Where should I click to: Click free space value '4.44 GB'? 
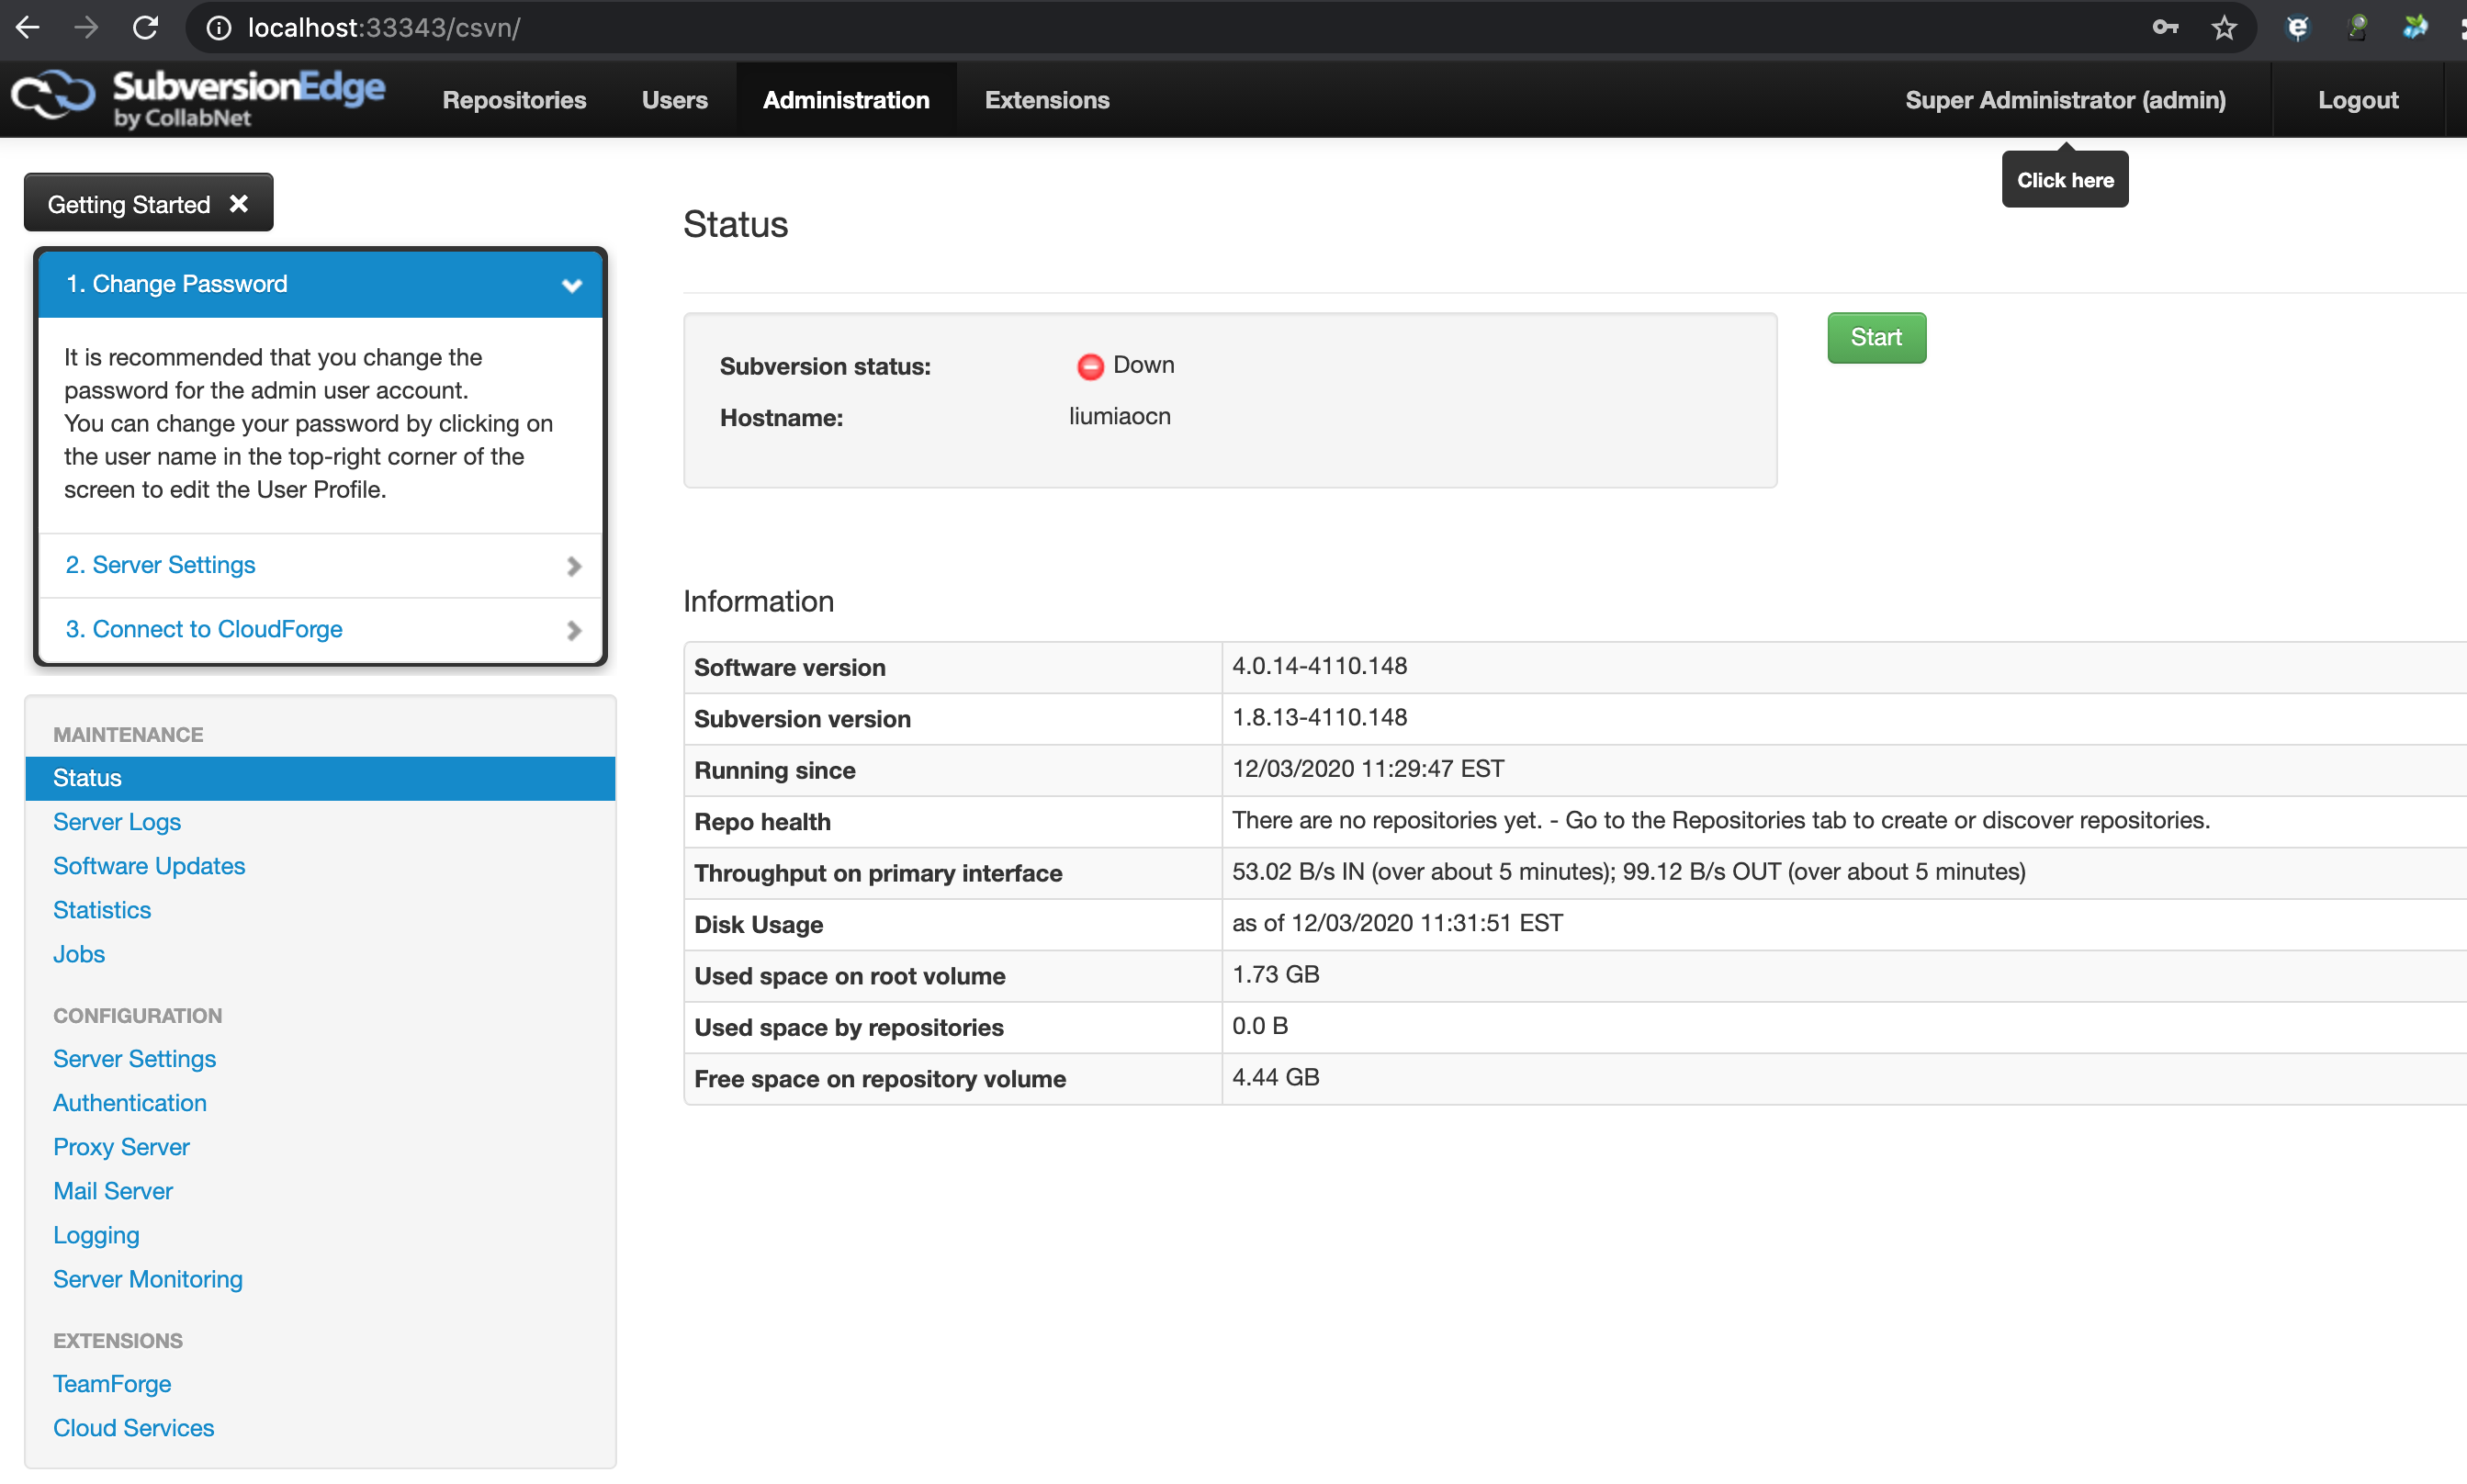tap(1275, 1078)
